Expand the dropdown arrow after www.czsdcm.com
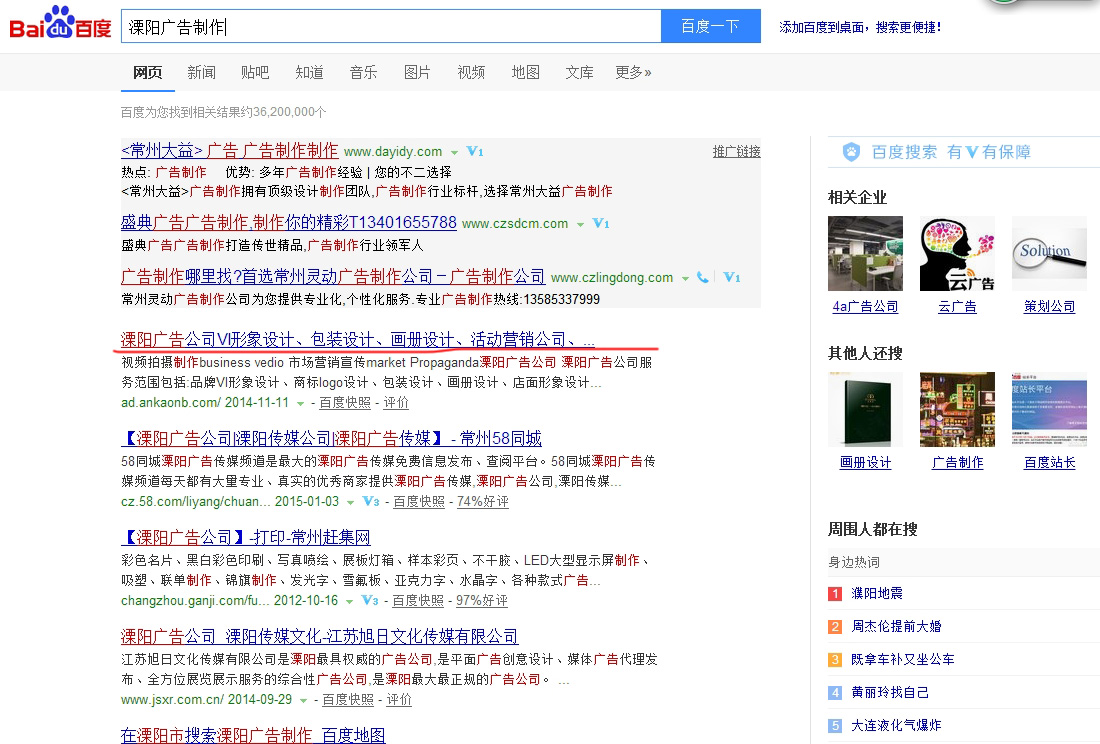The width and height of the screenshot is (1100, 744). 580,224
